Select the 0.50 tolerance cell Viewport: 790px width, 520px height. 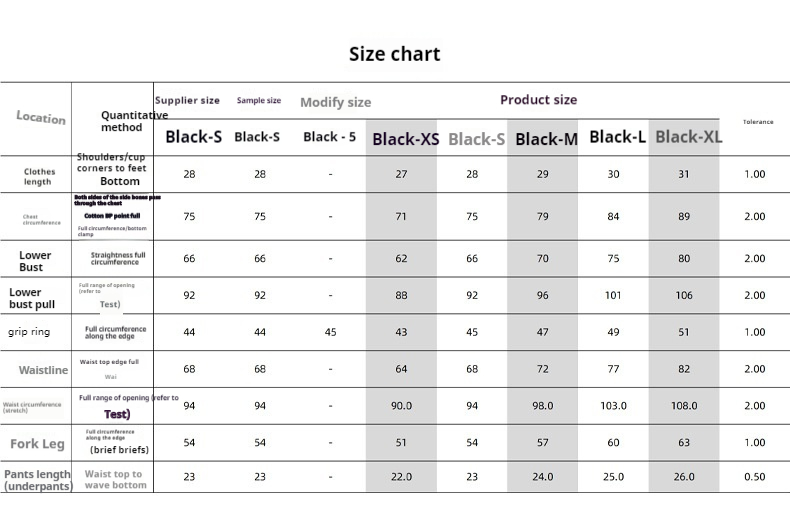point(754,477)
